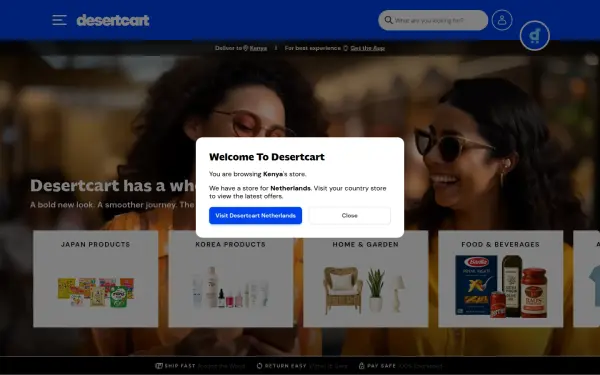Click the 'SHIP FAST' footer text
Image resolution: width=600 pixels, height=375 pixels.
[x=180, y=366]
